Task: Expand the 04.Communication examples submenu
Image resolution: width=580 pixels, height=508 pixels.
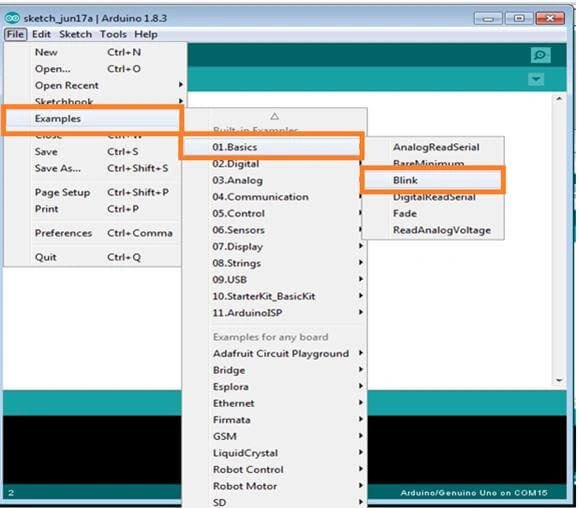Action: [274, 197]
